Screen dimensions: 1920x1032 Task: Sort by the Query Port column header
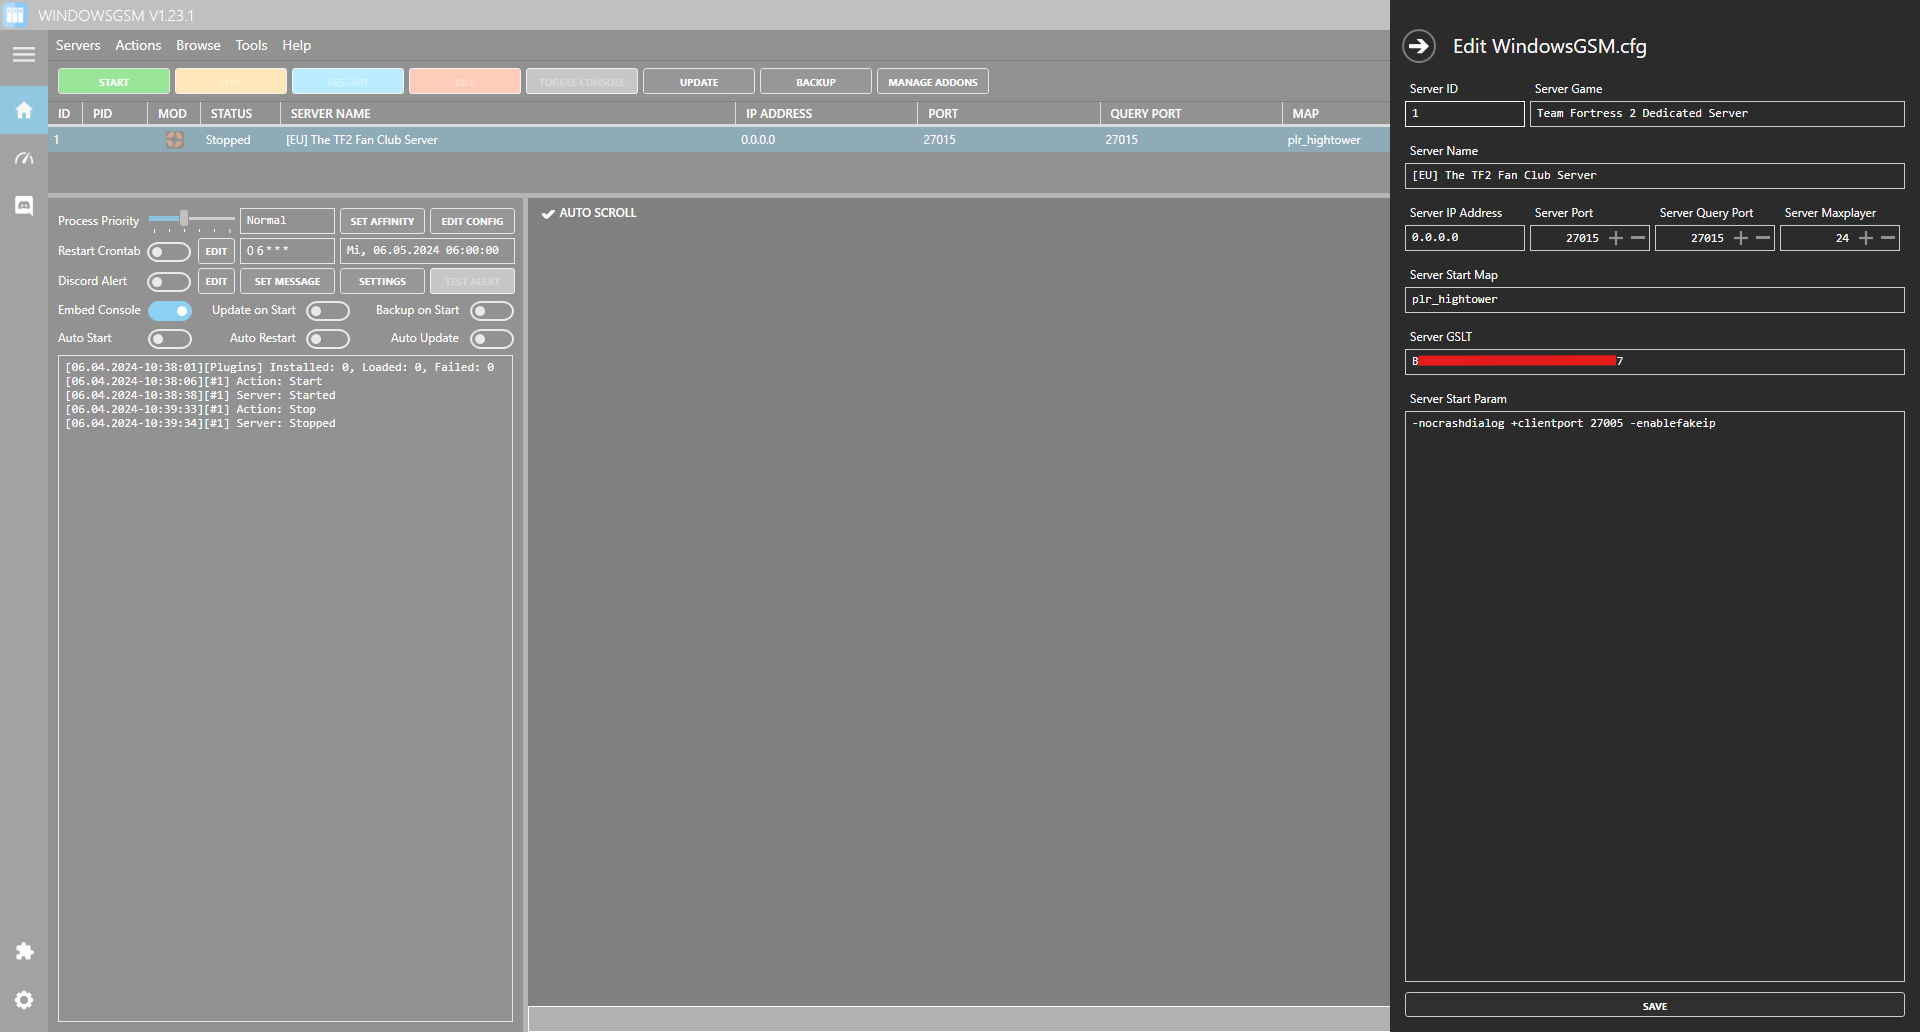(1190, 114)
